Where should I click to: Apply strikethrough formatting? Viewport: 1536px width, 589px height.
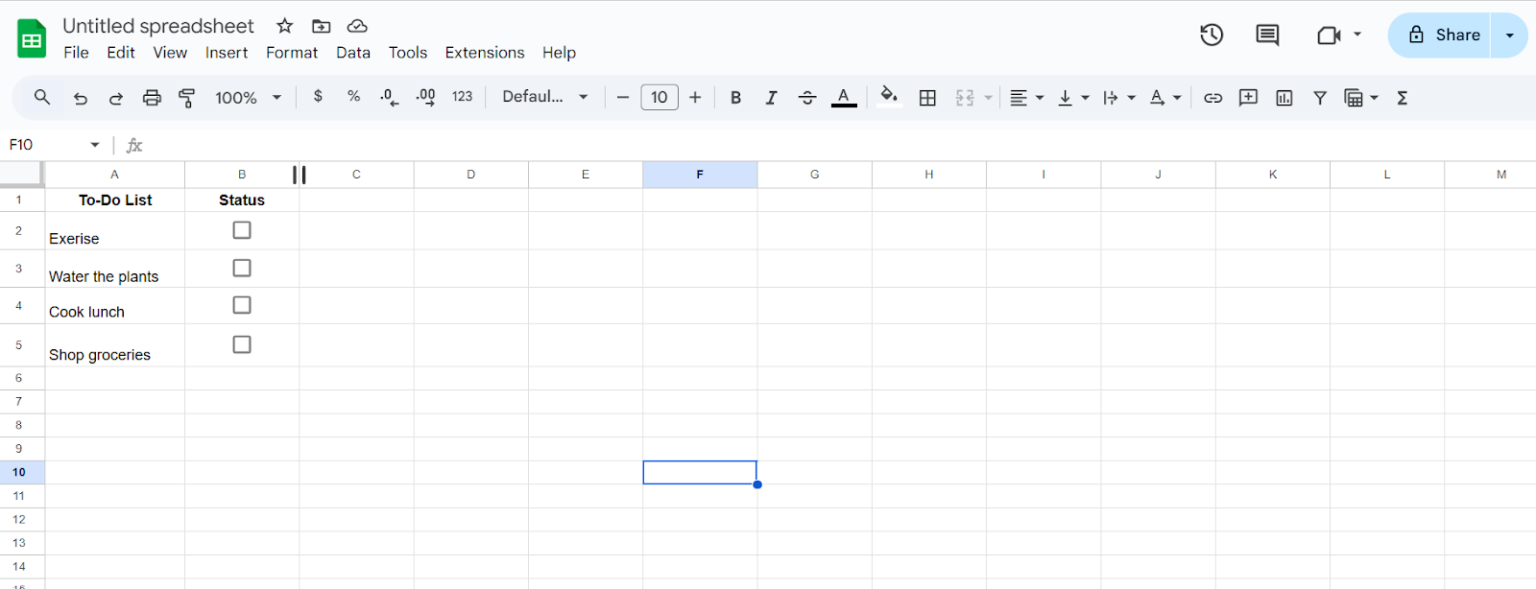coord(807,97)
